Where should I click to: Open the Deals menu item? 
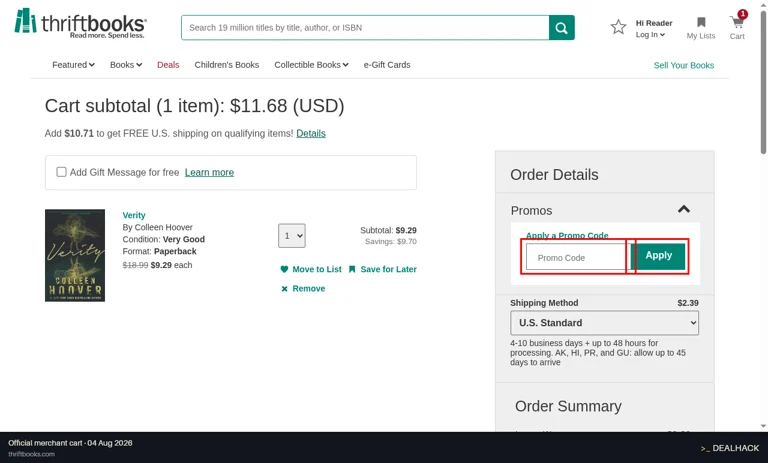[168, 65]
